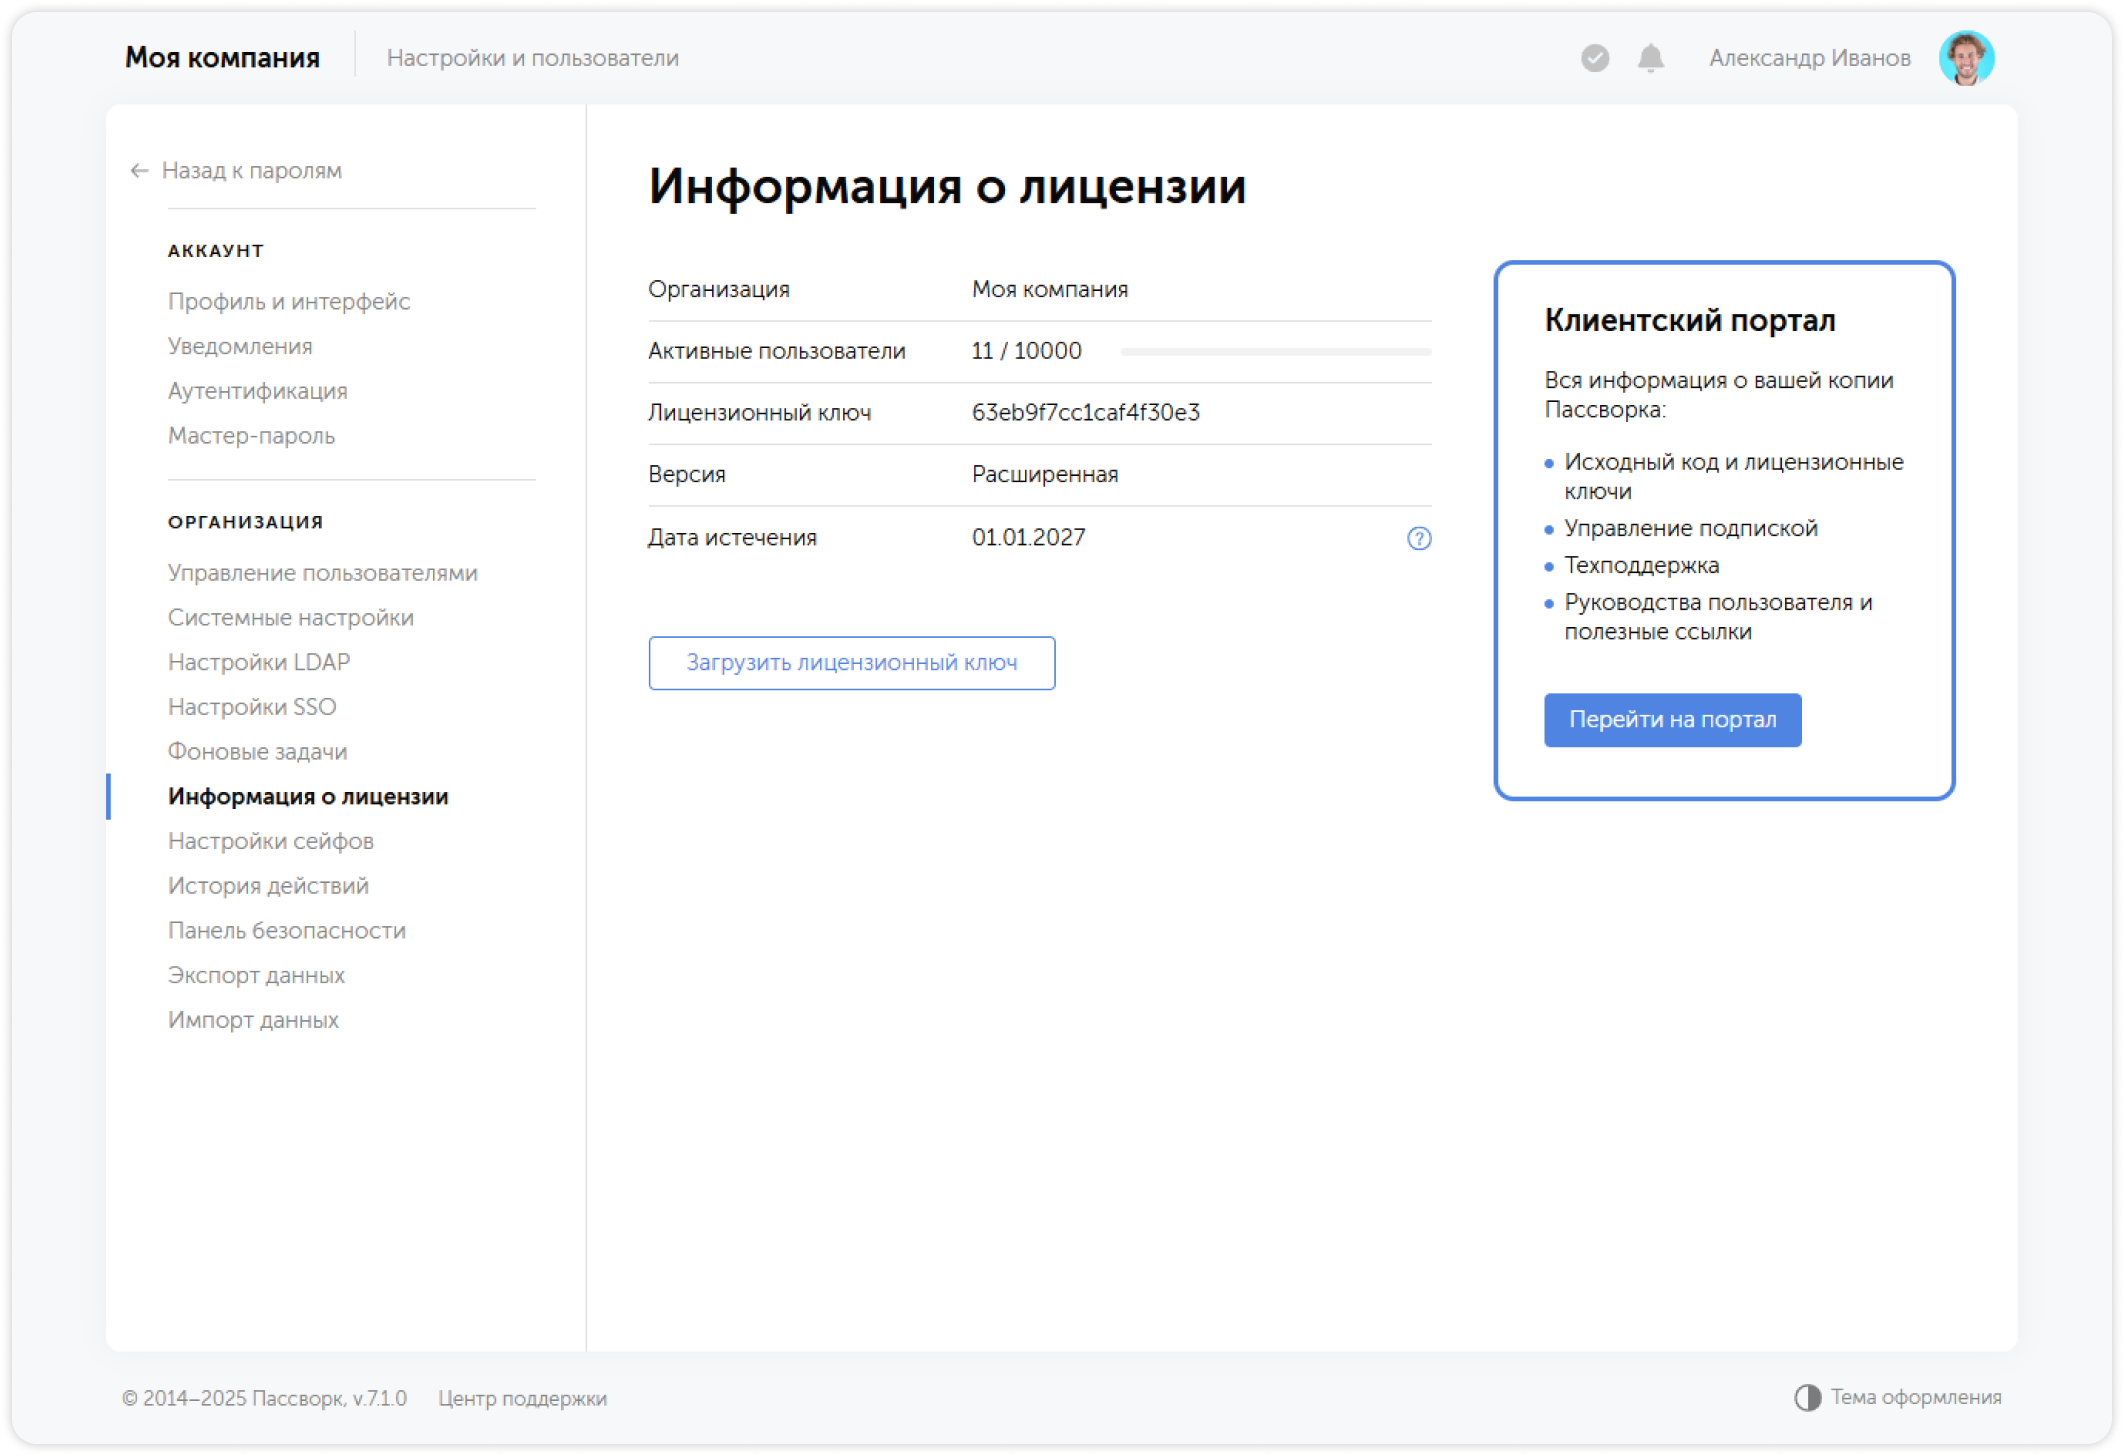
Task: Select Настройки LDAP in the sidebar
Action: 259,662
